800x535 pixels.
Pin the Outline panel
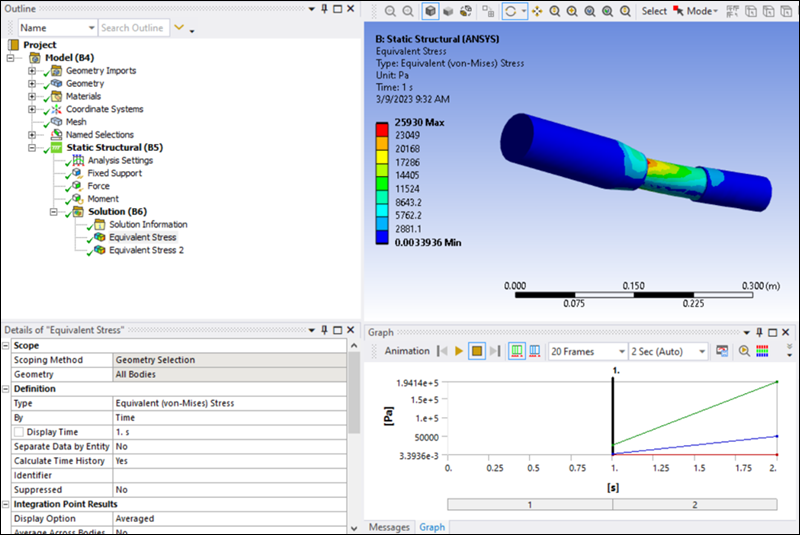pos(337,9)
